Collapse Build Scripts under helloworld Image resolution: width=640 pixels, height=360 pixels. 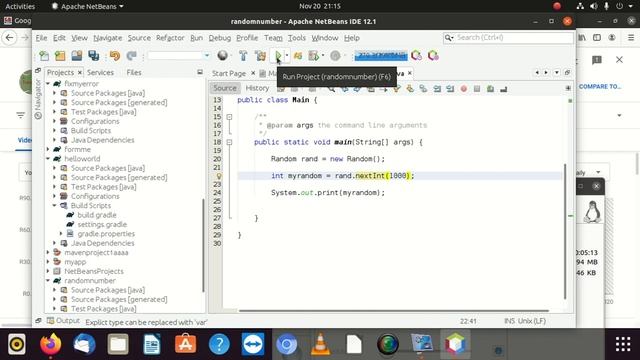(55, 206)
